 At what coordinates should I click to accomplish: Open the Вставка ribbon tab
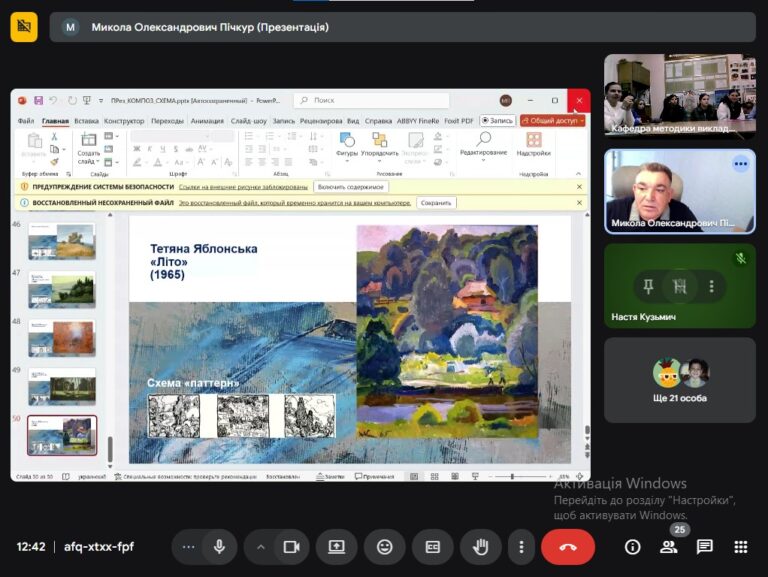coord(86,120)
